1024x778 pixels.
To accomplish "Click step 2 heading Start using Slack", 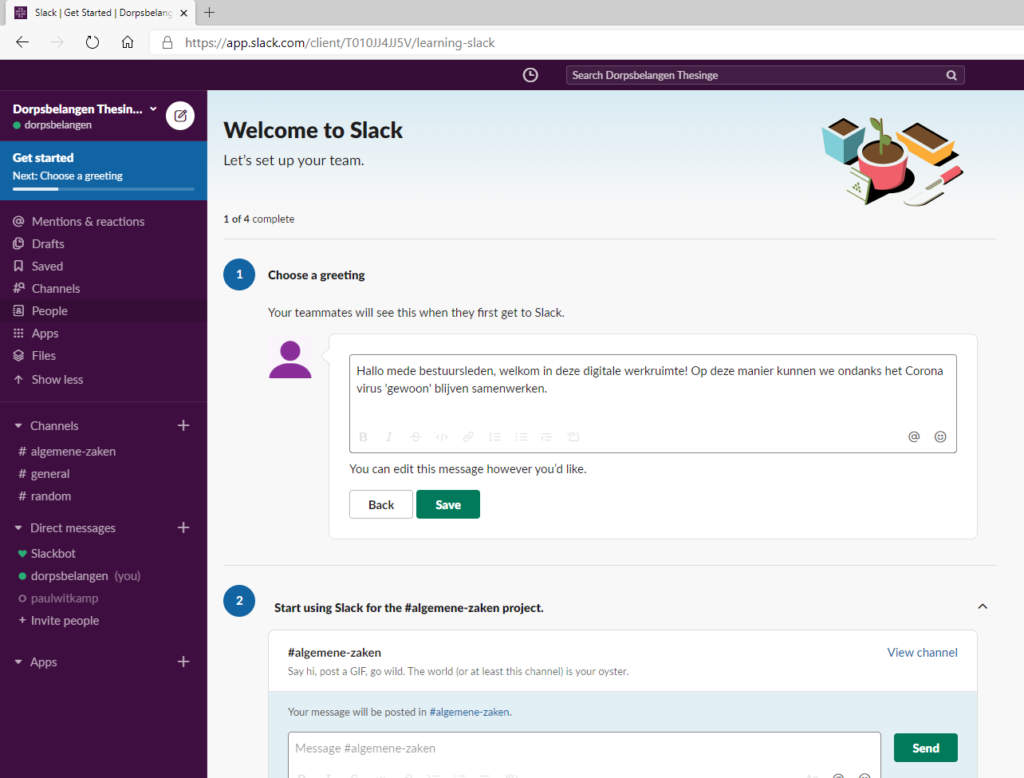I will coord(409,608).
